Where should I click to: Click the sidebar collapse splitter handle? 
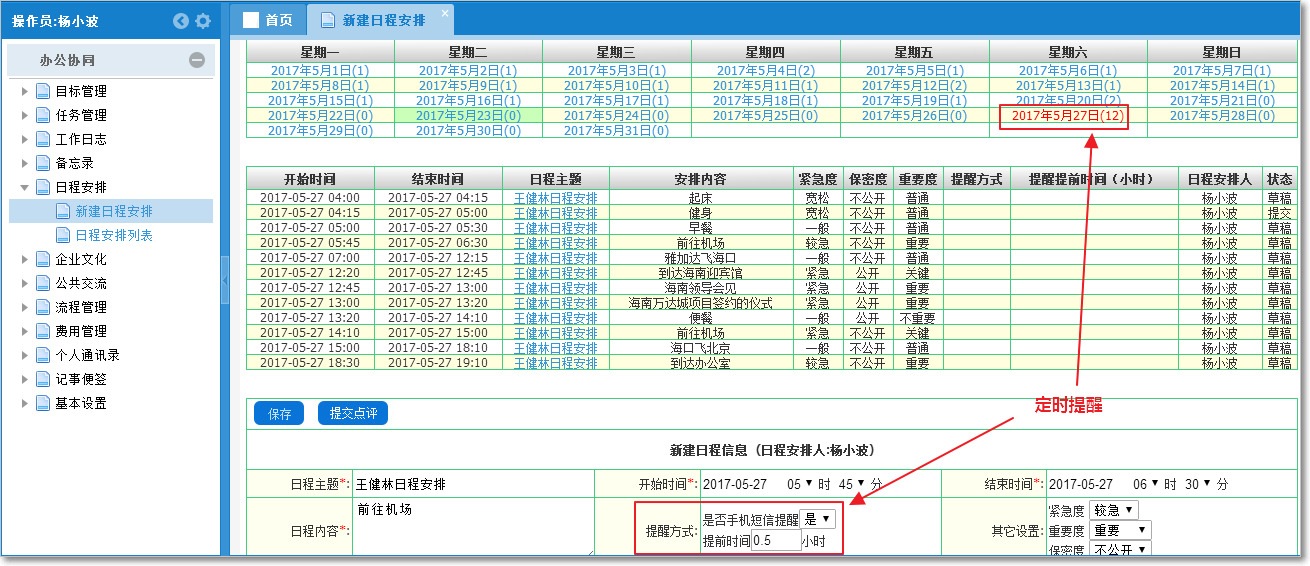[x=225, y=282]
